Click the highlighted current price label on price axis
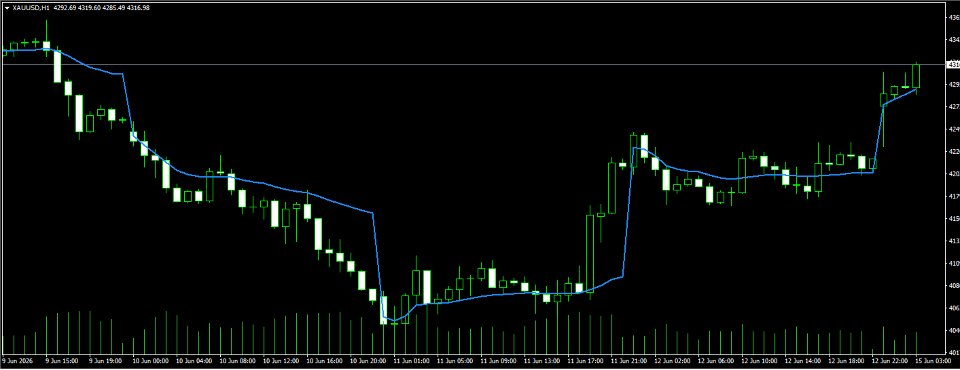 point(953,64)
